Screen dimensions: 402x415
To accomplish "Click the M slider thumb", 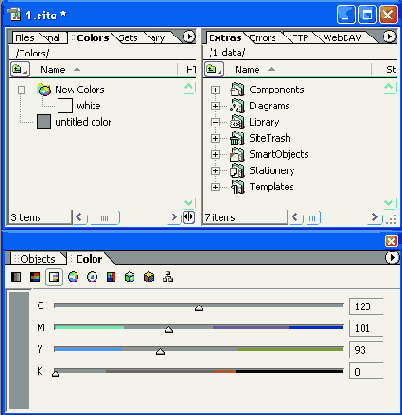I will click(x=169, y=329).
